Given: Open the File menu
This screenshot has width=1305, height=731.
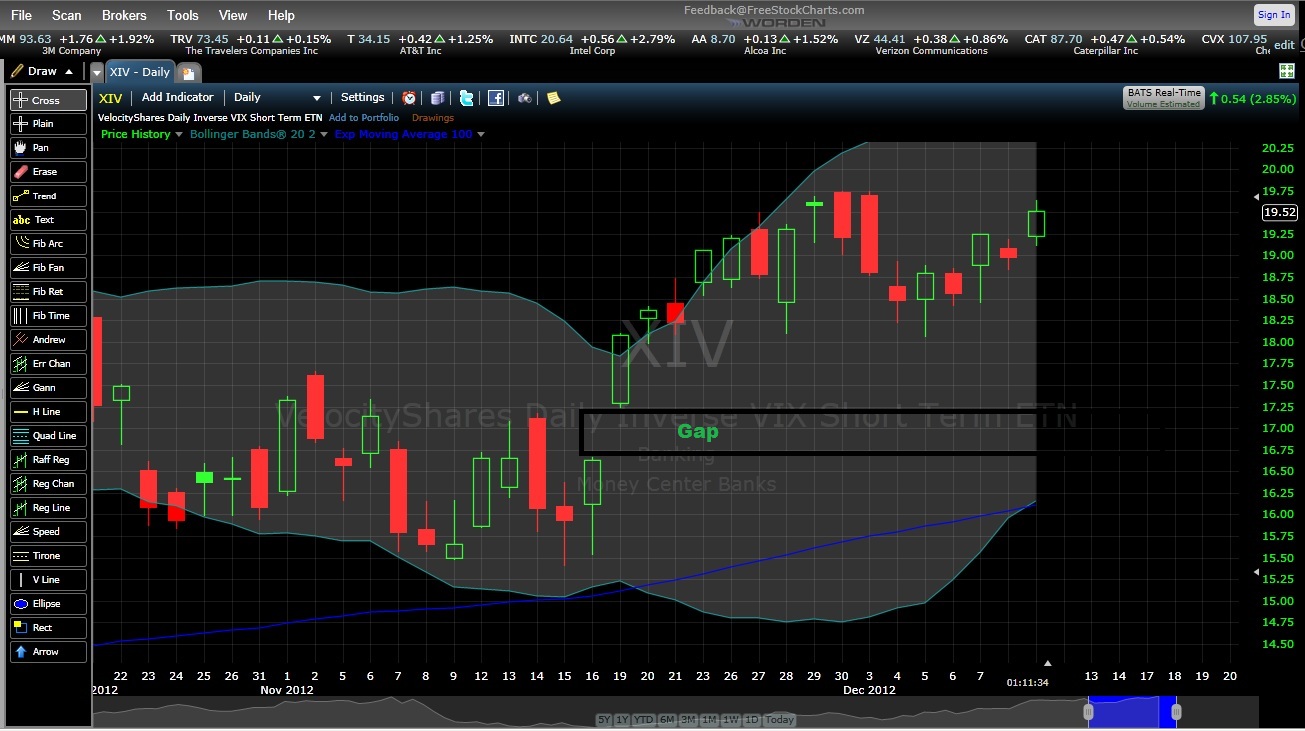Looking at the screenshot, I should tap(21, 15).
